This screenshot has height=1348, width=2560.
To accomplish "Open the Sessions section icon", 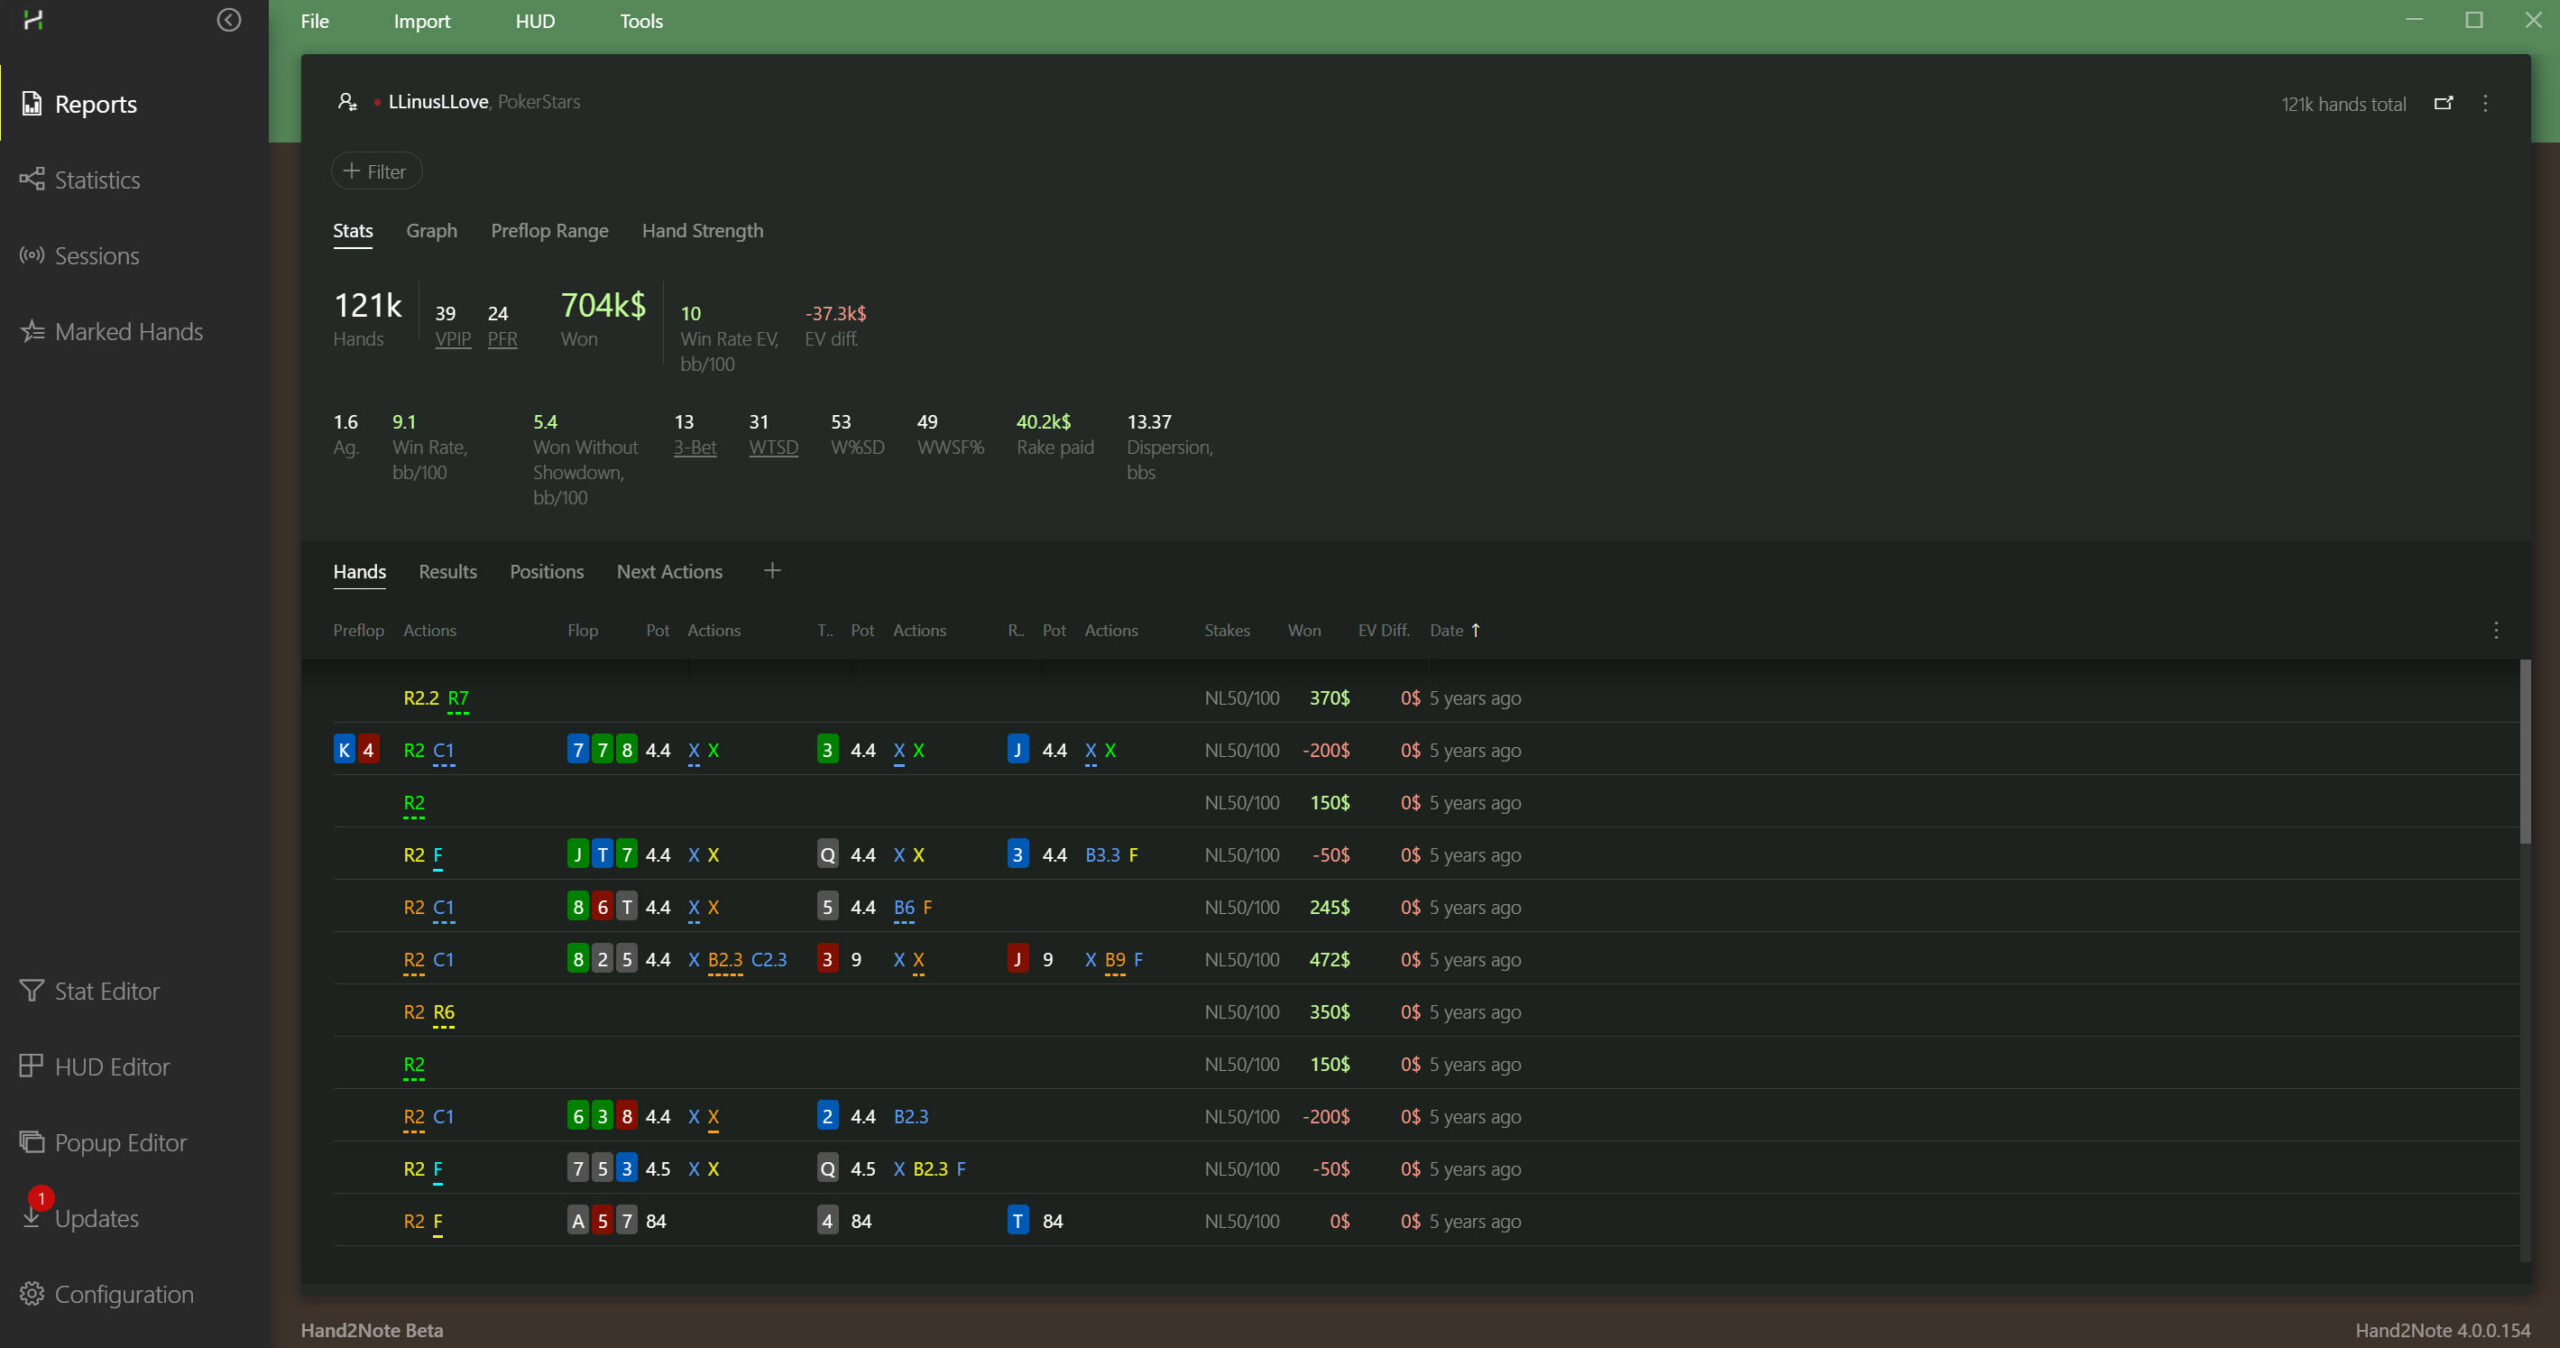I will 32,255.
